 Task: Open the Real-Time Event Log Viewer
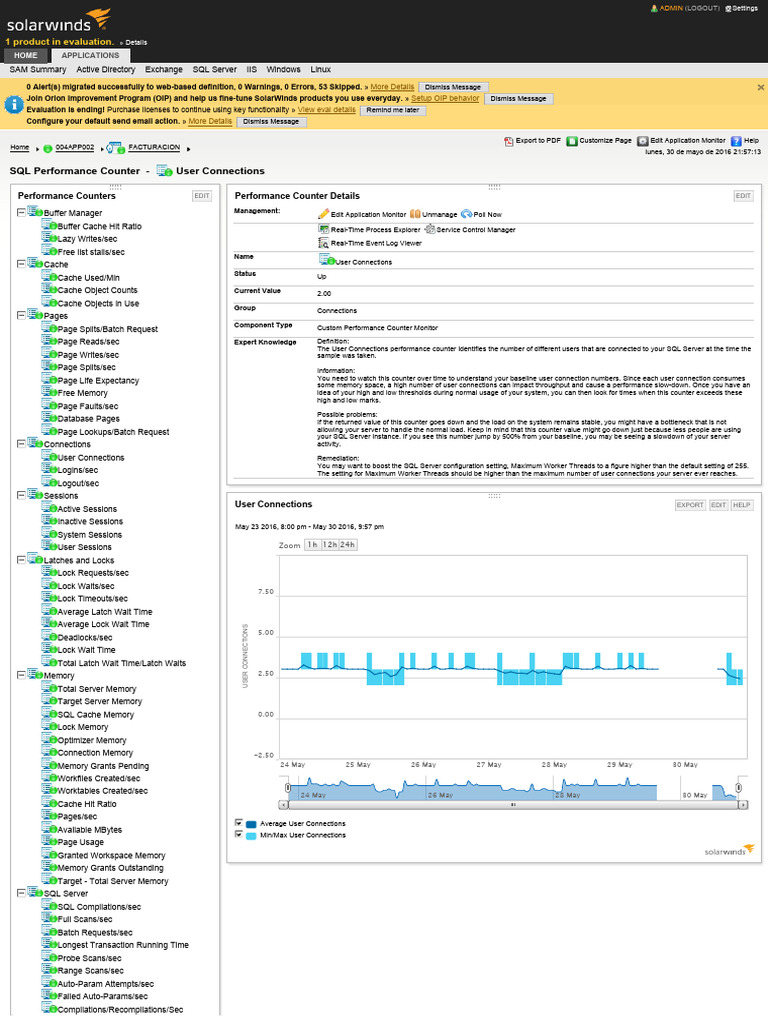click(x=324, y=243)
